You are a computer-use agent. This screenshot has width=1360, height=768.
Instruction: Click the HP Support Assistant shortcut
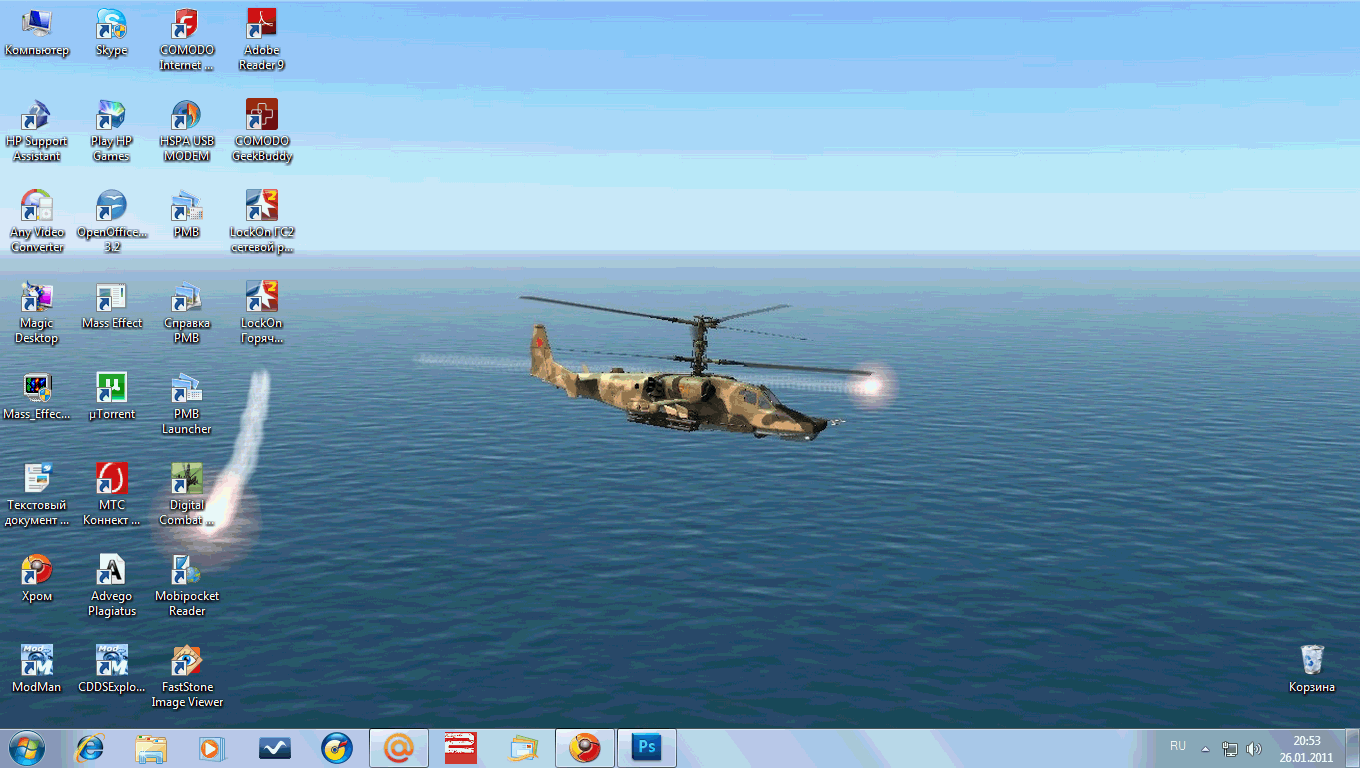(x=37, y=131)
